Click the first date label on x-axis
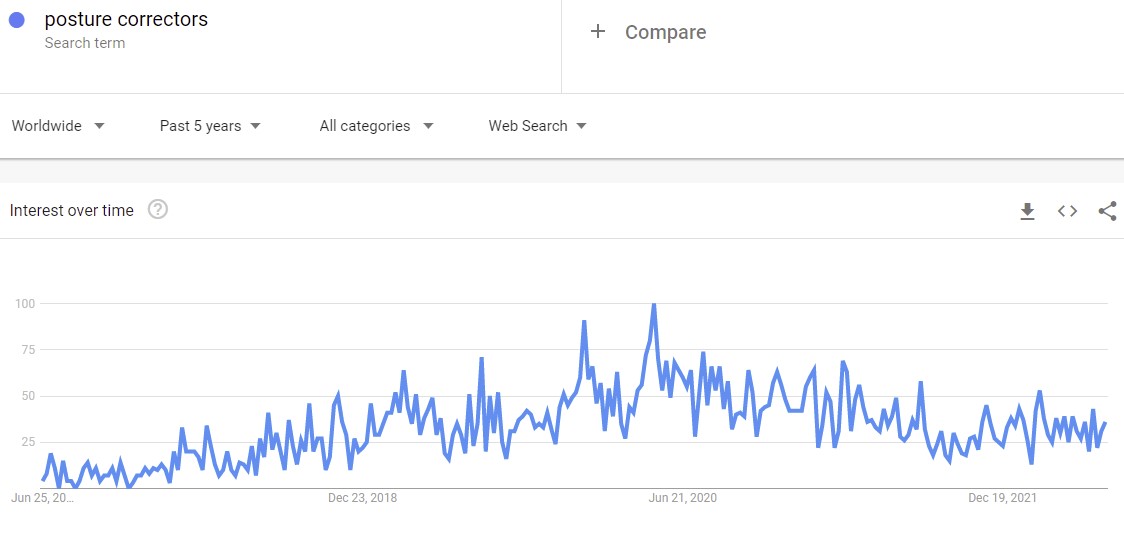The width and height of the screenshot is (1124, 548). (x=42, y=498)
